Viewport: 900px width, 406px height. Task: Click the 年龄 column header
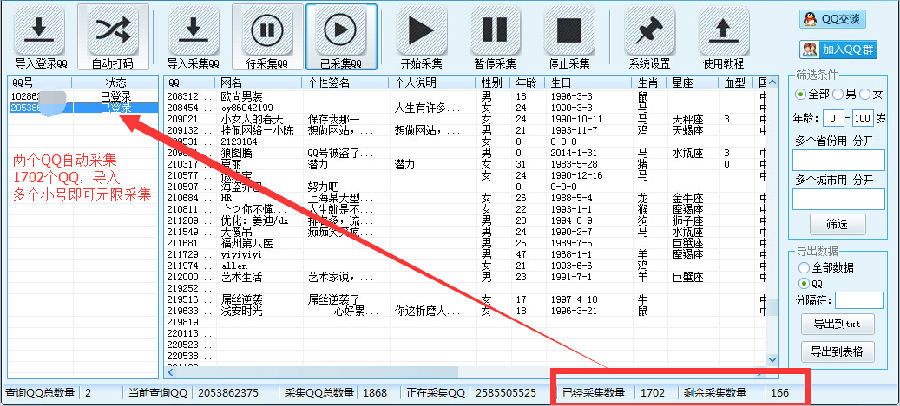pos(526,82)
